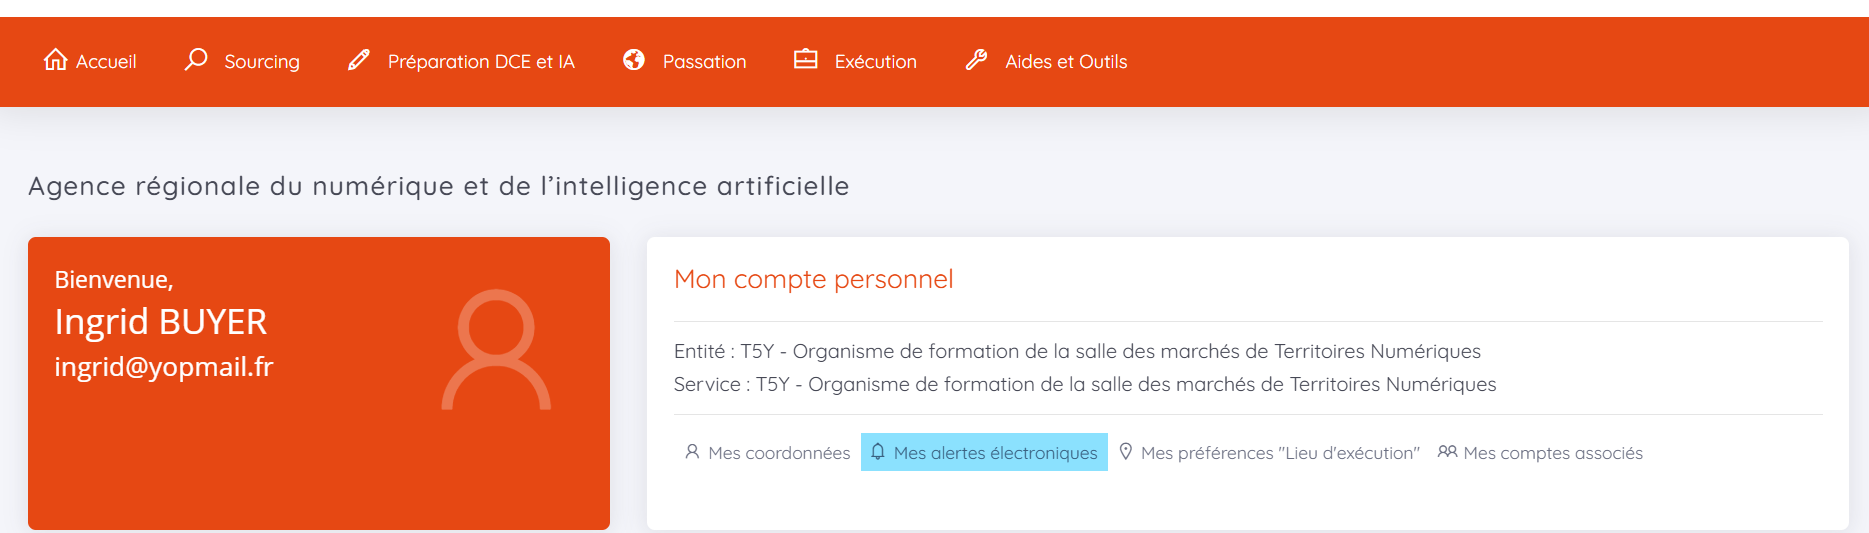
Task: Open the Sourcing menu
Action: [x=262, y=62]
